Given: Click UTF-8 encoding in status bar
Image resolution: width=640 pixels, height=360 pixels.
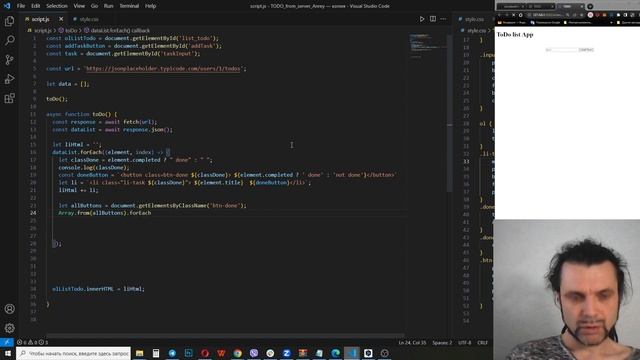Looking at the screenshot, I should coord(464,343).
